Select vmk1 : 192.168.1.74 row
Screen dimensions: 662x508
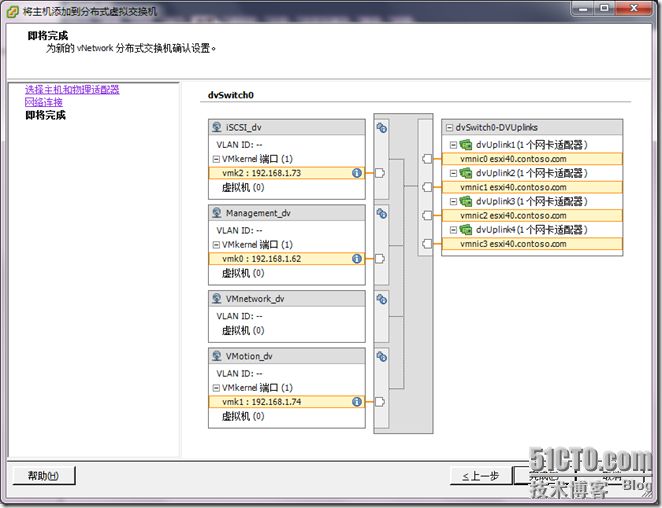[287, 402]
